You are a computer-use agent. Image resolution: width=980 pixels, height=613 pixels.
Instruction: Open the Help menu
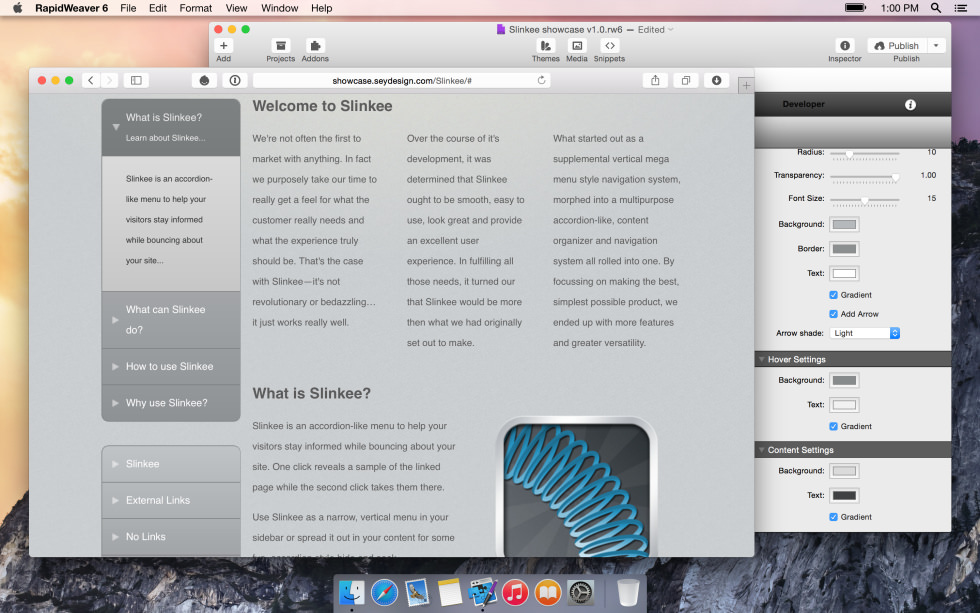coord(321,8)
